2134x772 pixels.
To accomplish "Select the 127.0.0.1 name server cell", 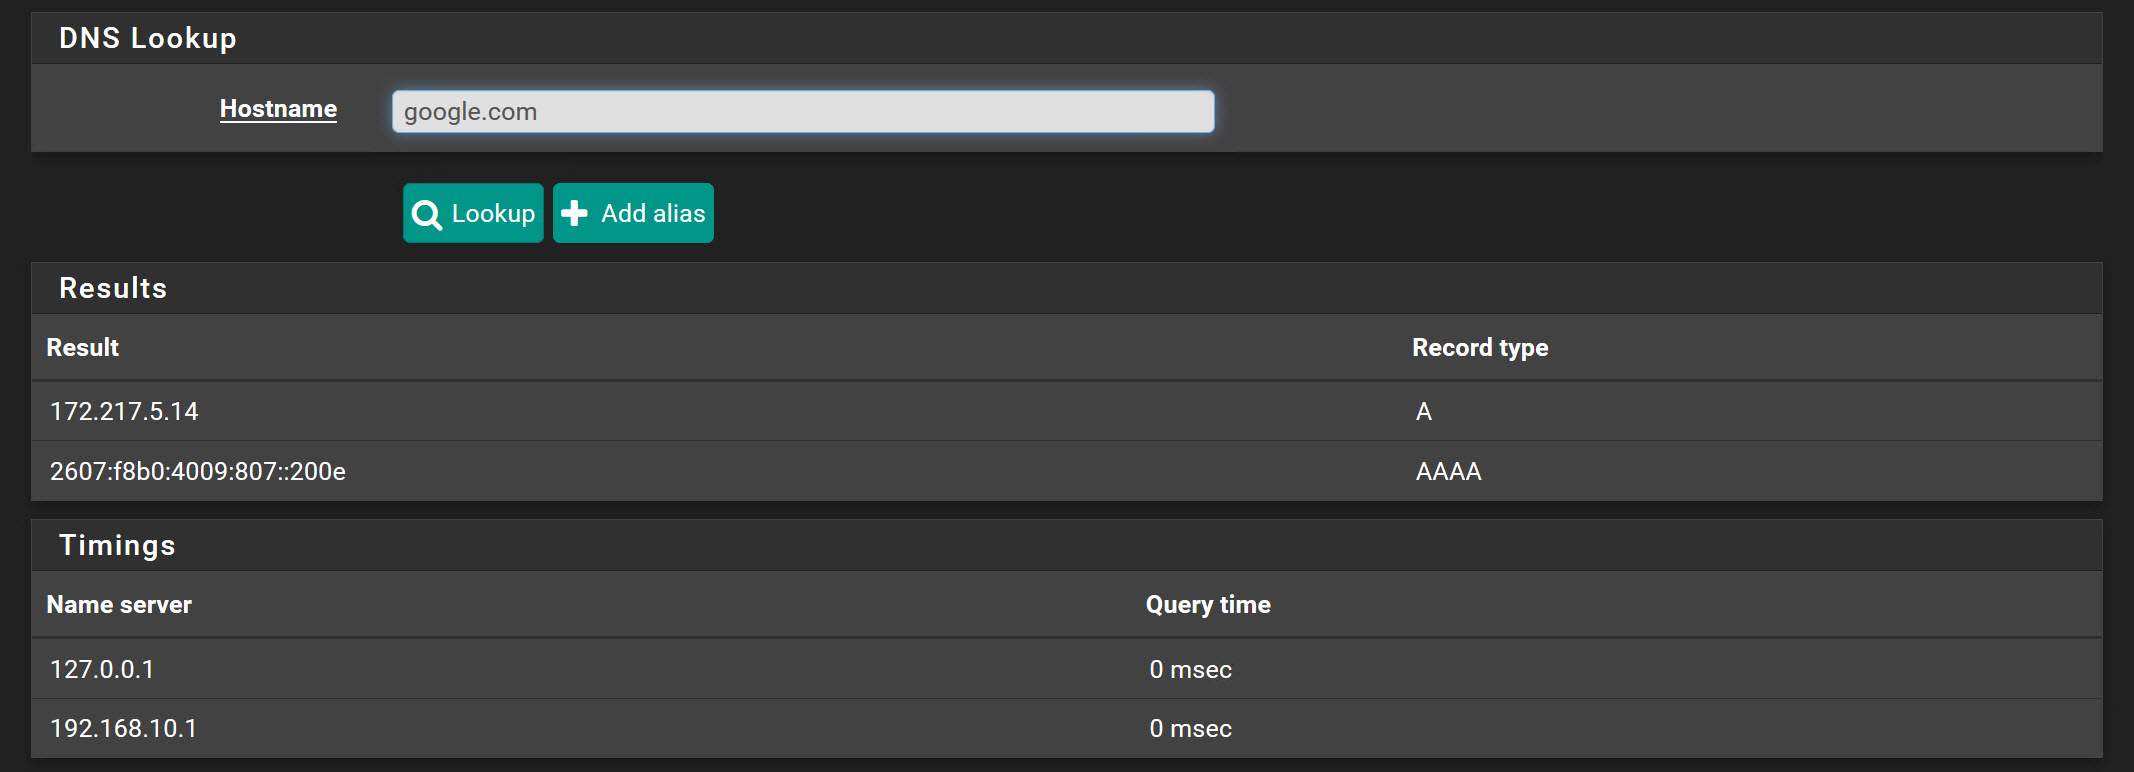I will click(x=102, y=669).
